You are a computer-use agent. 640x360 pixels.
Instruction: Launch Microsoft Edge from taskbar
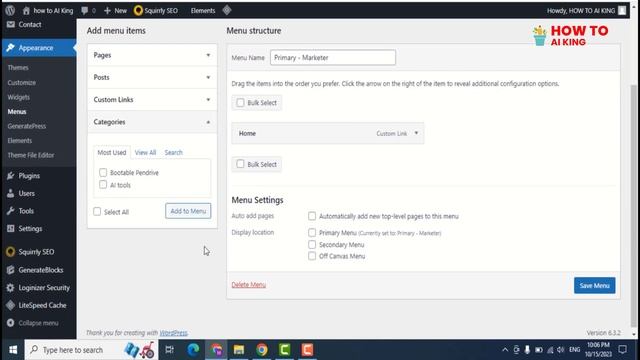tap(193, 350)
